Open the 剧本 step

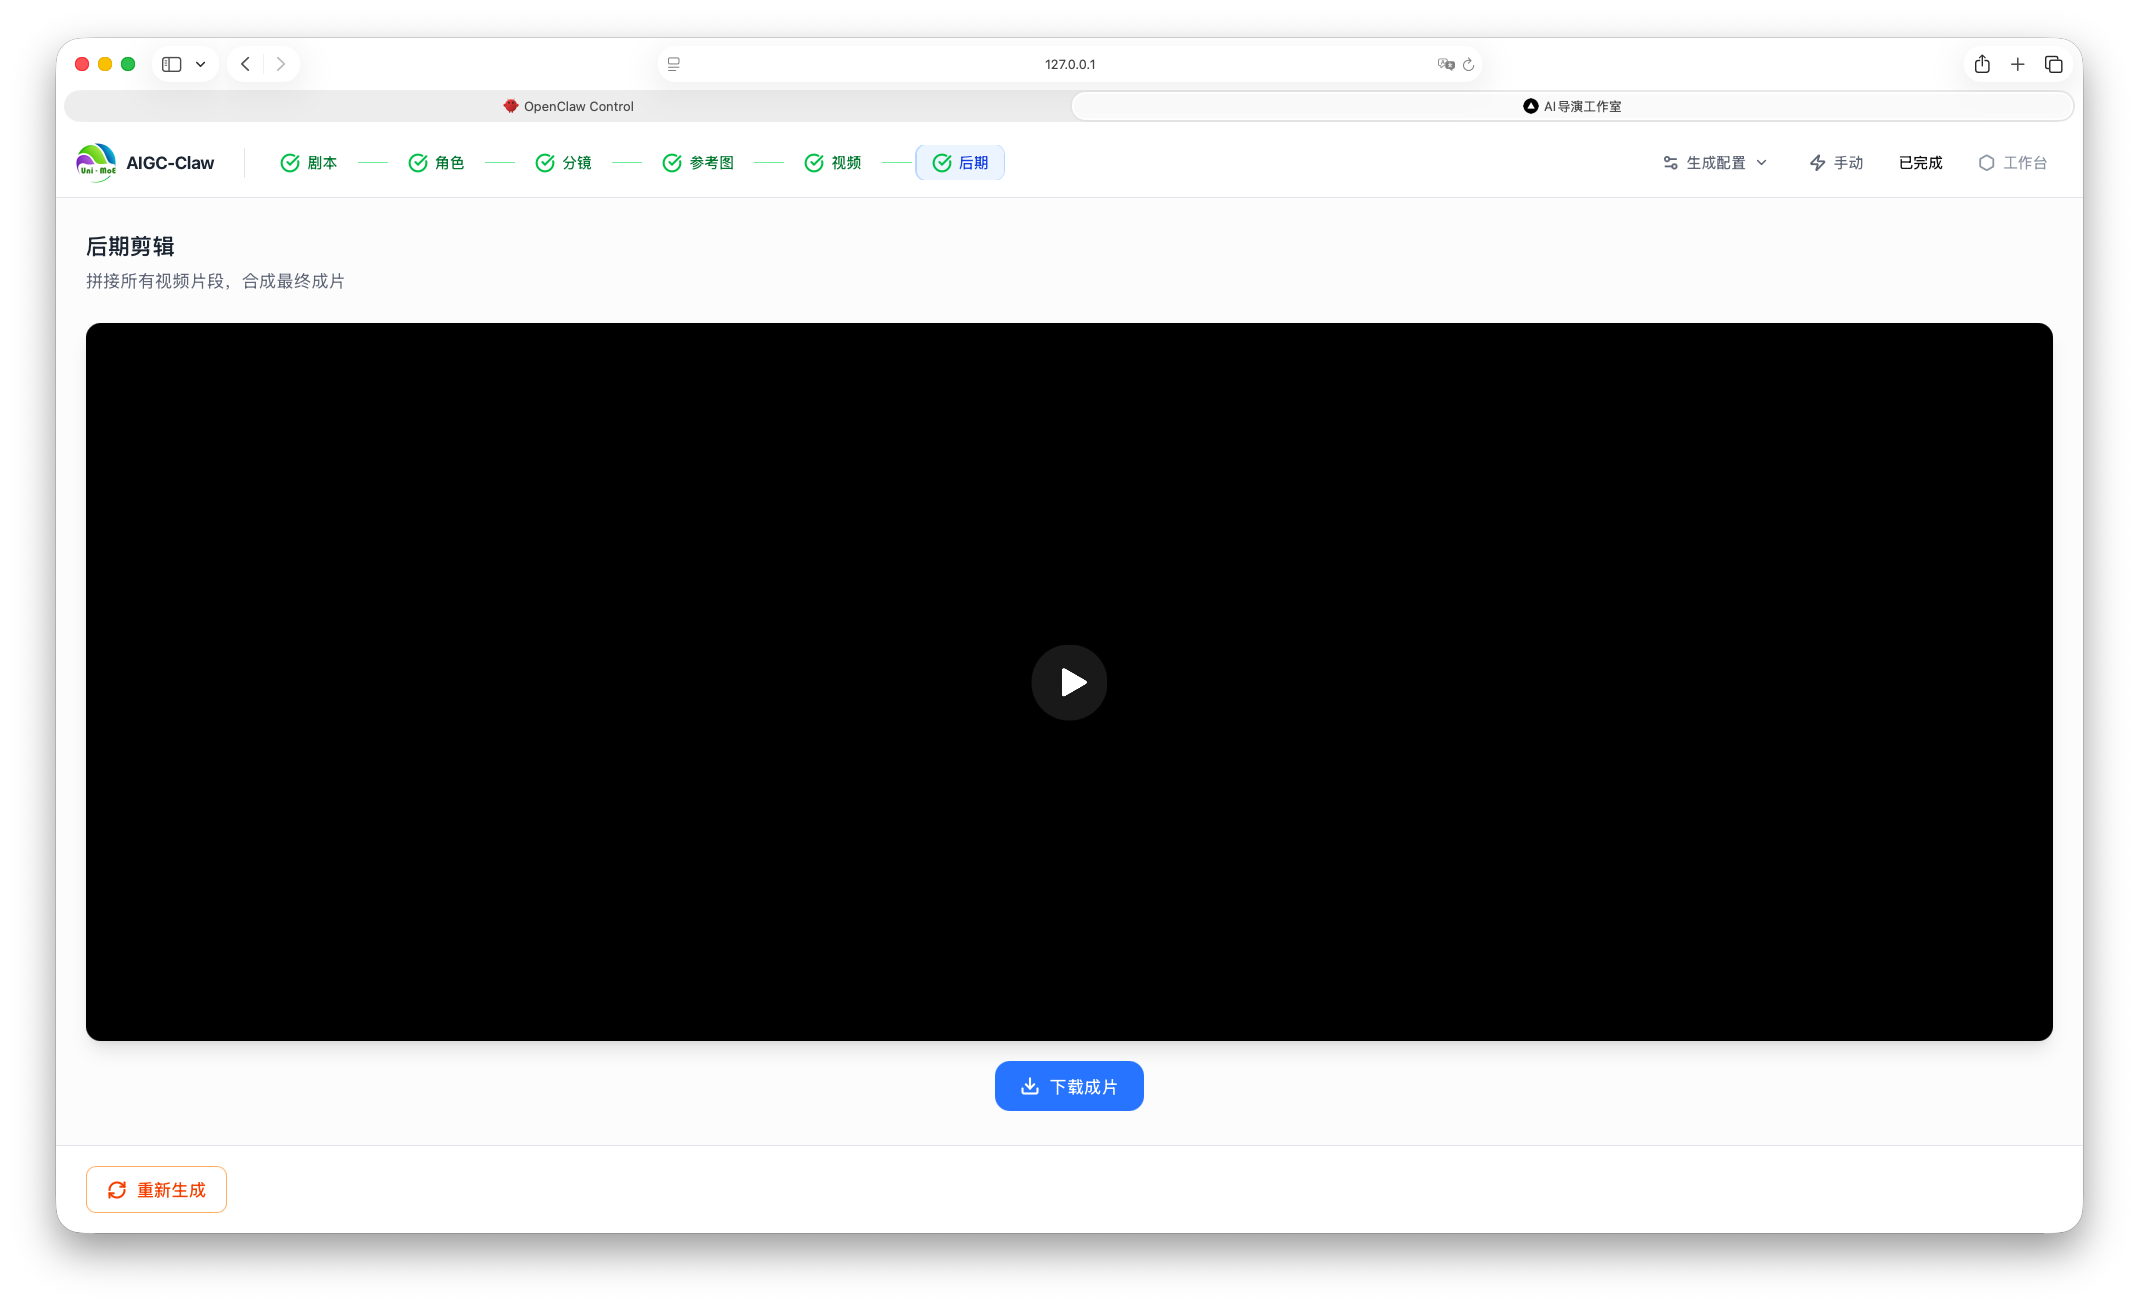point(309,163)
